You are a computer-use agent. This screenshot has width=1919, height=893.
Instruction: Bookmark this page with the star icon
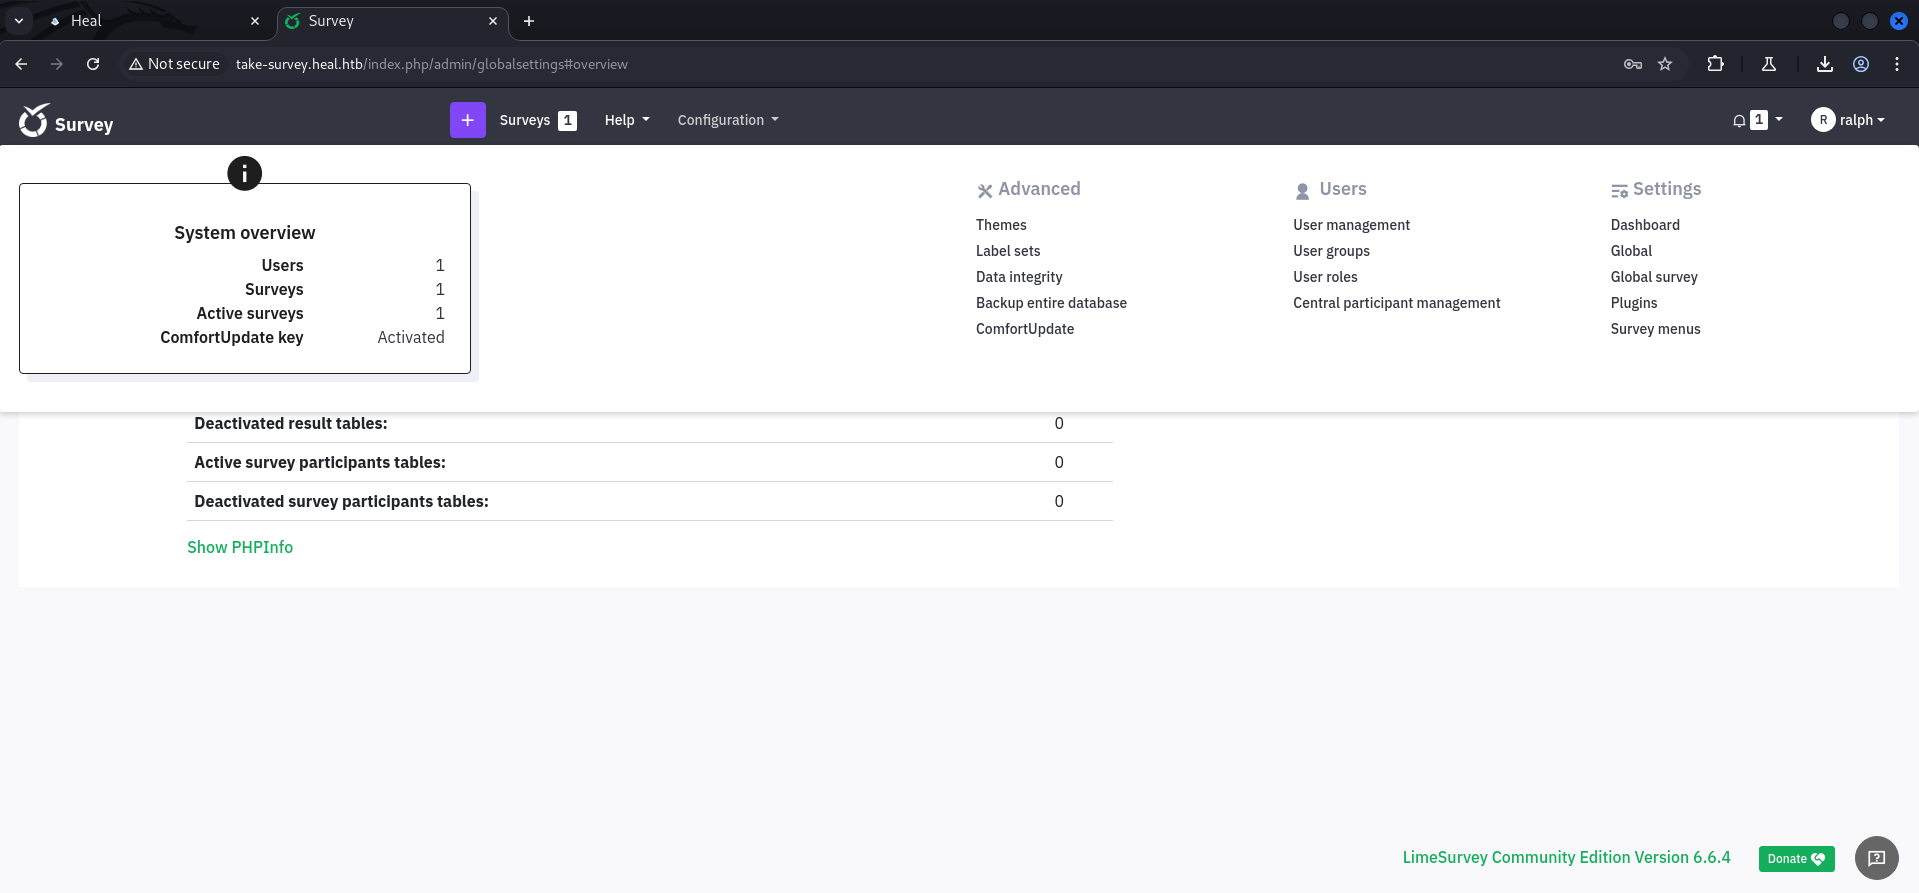1665,64
